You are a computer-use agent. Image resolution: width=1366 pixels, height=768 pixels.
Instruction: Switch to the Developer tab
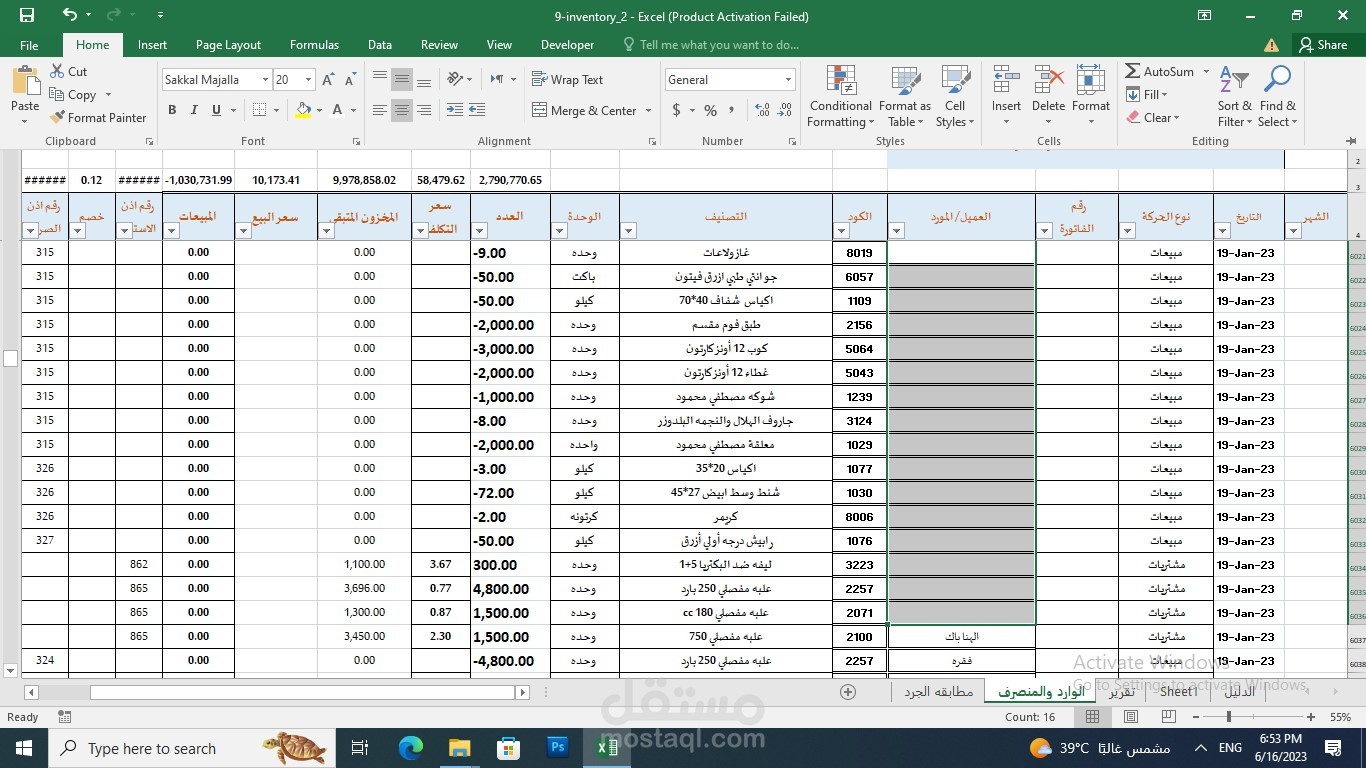[x=567, y=45]
